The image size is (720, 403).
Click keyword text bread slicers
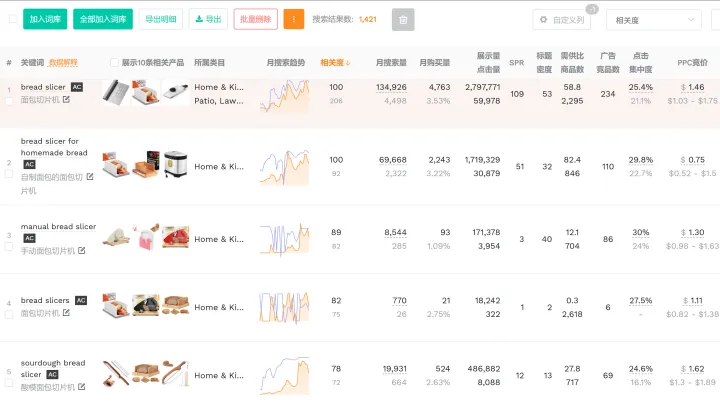pyautogui.click(x=45, y=300)
